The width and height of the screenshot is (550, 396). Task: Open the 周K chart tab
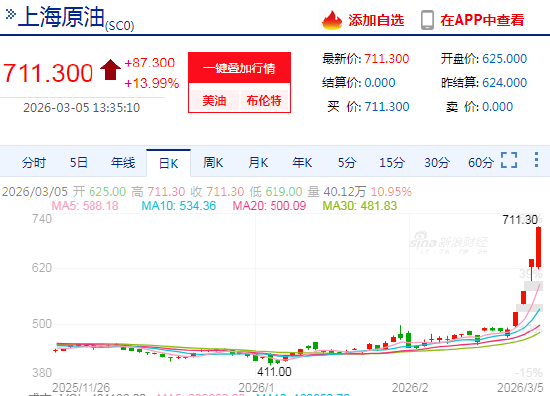pyautogui.click(x=213, y=163)
